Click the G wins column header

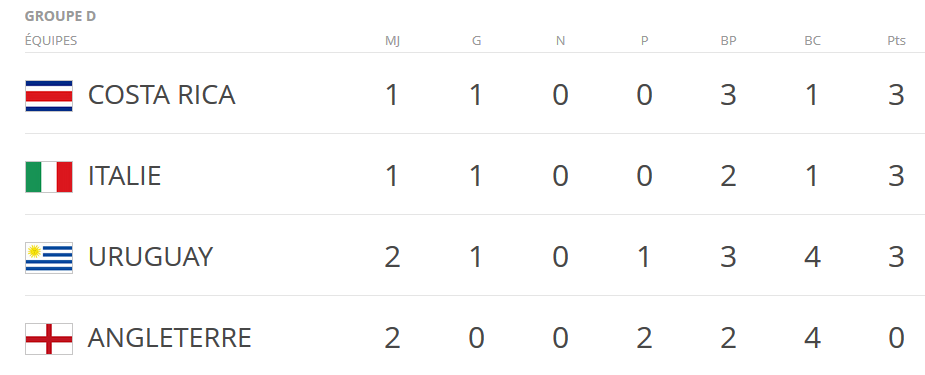click(x=477, y=41)
